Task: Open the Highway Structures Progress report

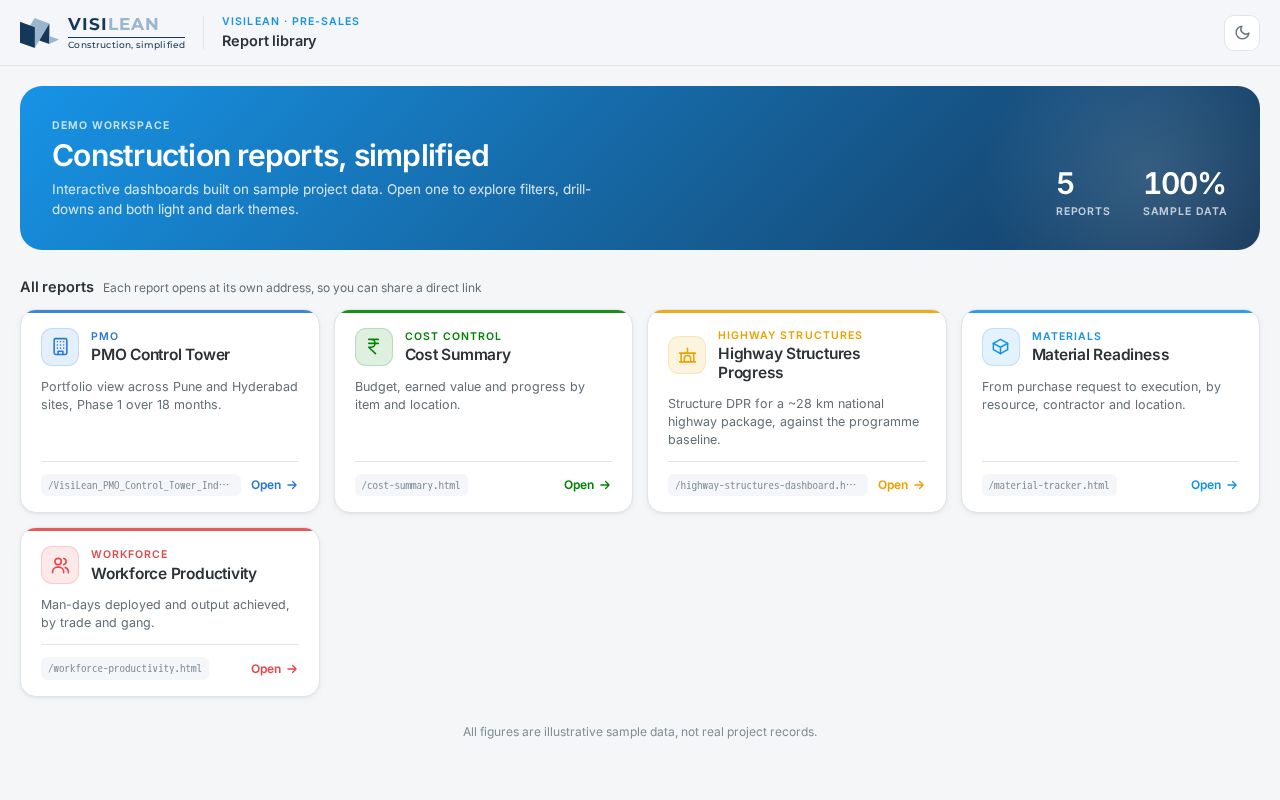Action: coord(901,485)
